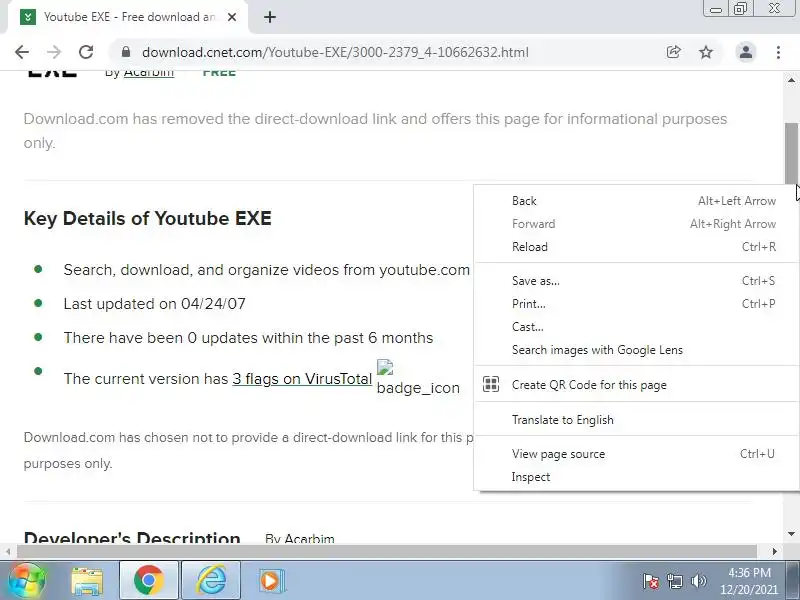This screenshot has height=600, width=800.
Task: Click the Action Center flag tray icon
Action: click(651, 581)
